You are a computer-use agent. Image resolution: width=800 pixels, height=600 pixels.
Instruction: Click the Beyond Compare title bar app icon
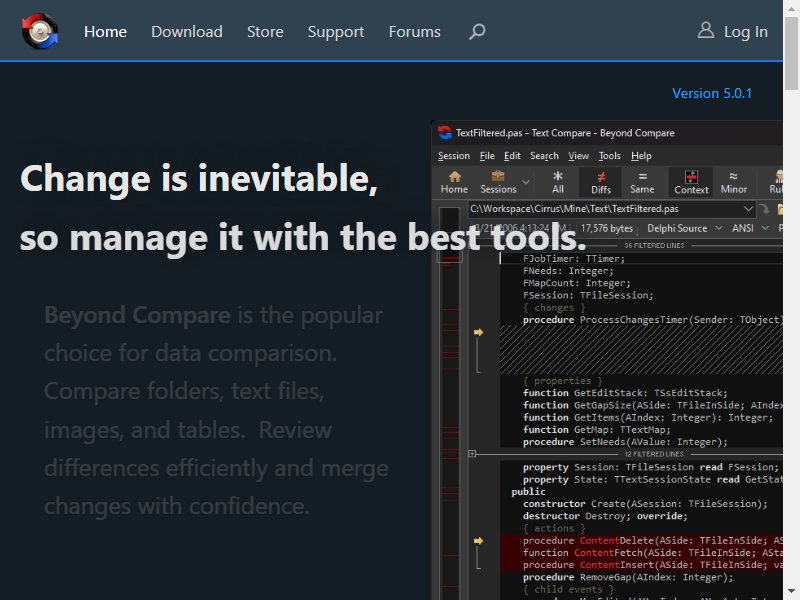pyautogui.click(x=444, y=133)
